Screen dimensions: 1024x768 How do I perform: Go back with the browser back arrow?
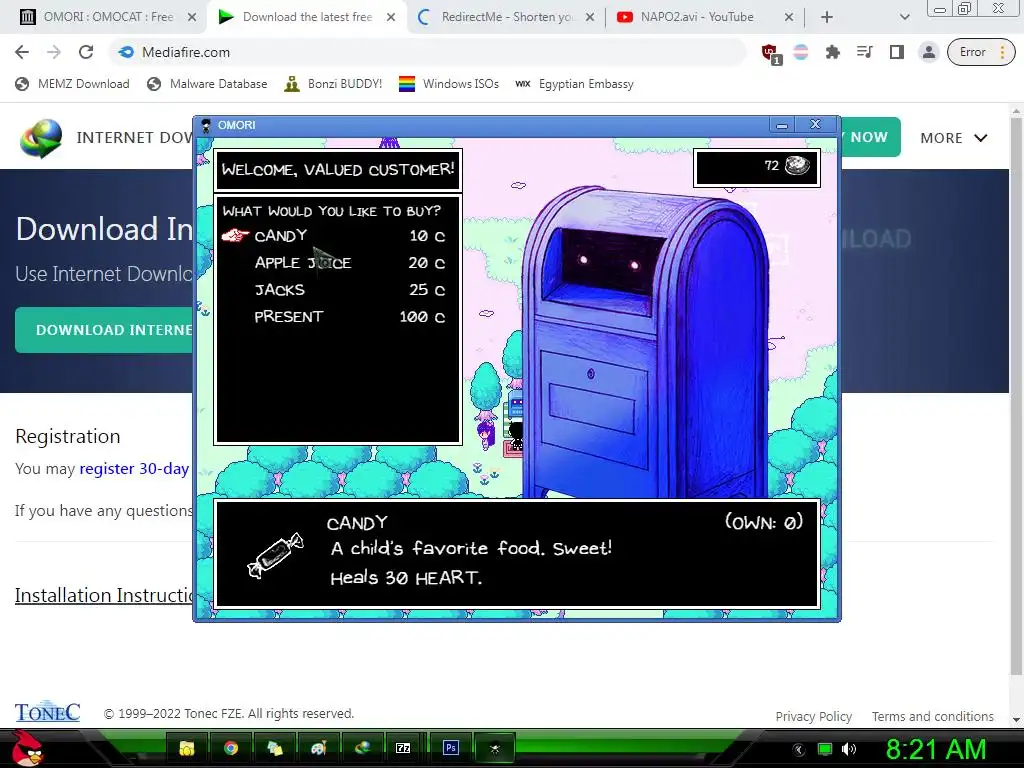(22, 52)
